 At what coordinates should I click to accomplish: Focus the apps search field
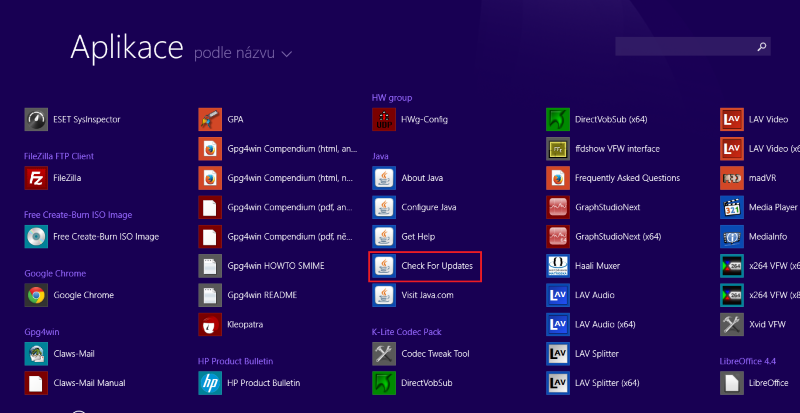(693, 46)
